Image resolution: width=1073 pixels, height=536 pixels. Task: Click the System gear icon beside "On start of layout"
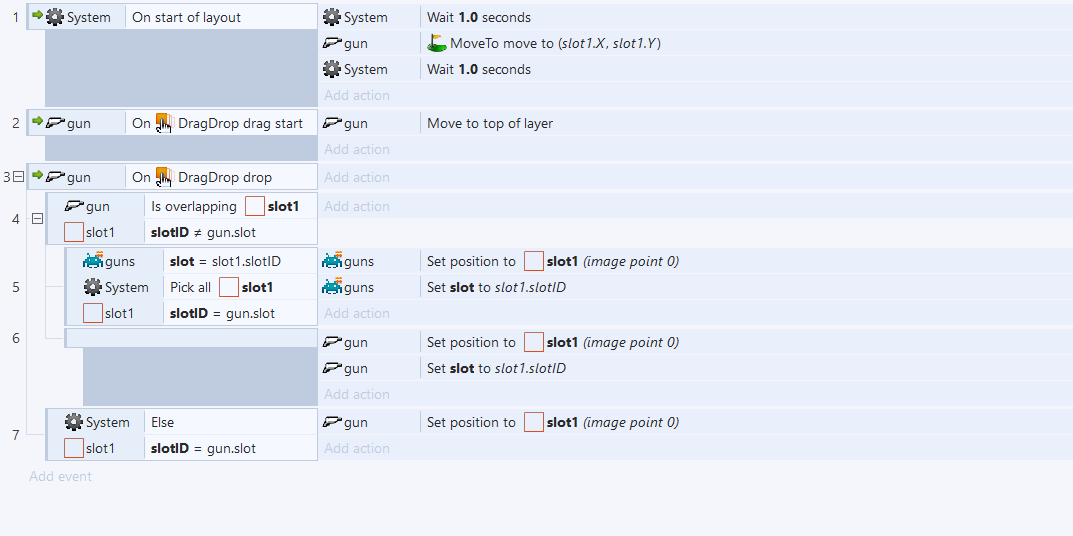coord(56,17)
